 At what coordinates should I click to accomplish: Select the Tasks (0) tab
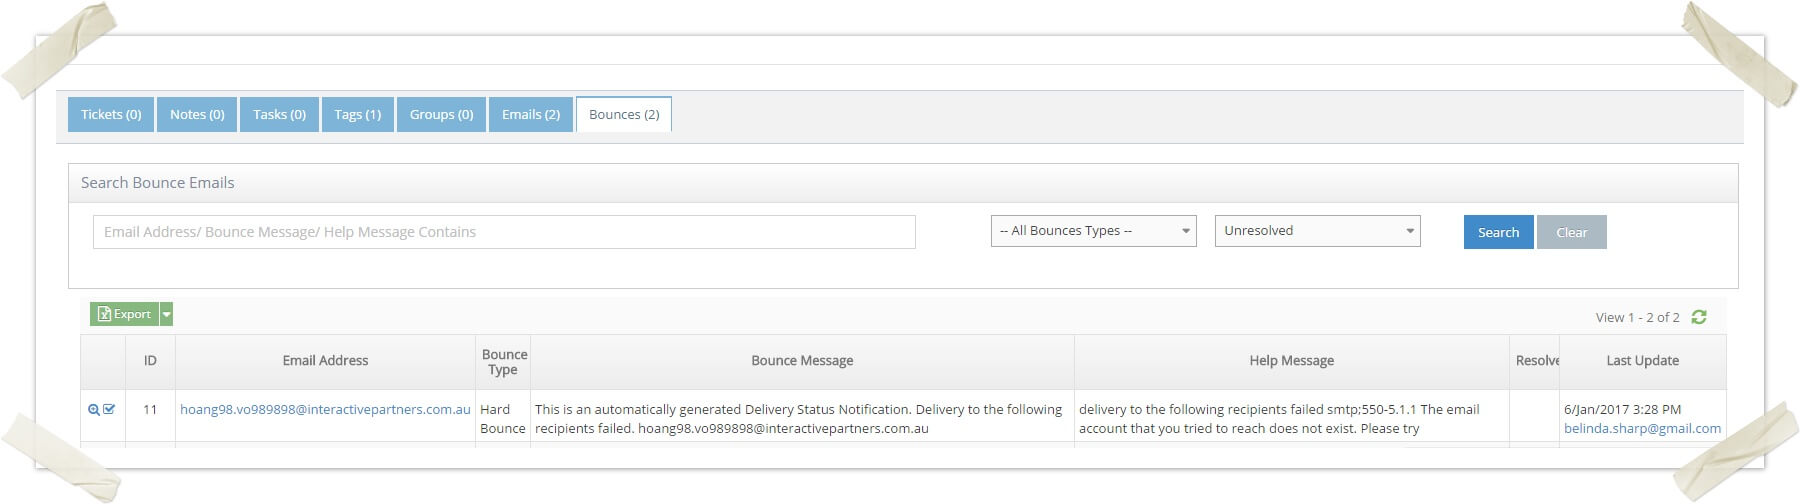(x=279, y=114)
